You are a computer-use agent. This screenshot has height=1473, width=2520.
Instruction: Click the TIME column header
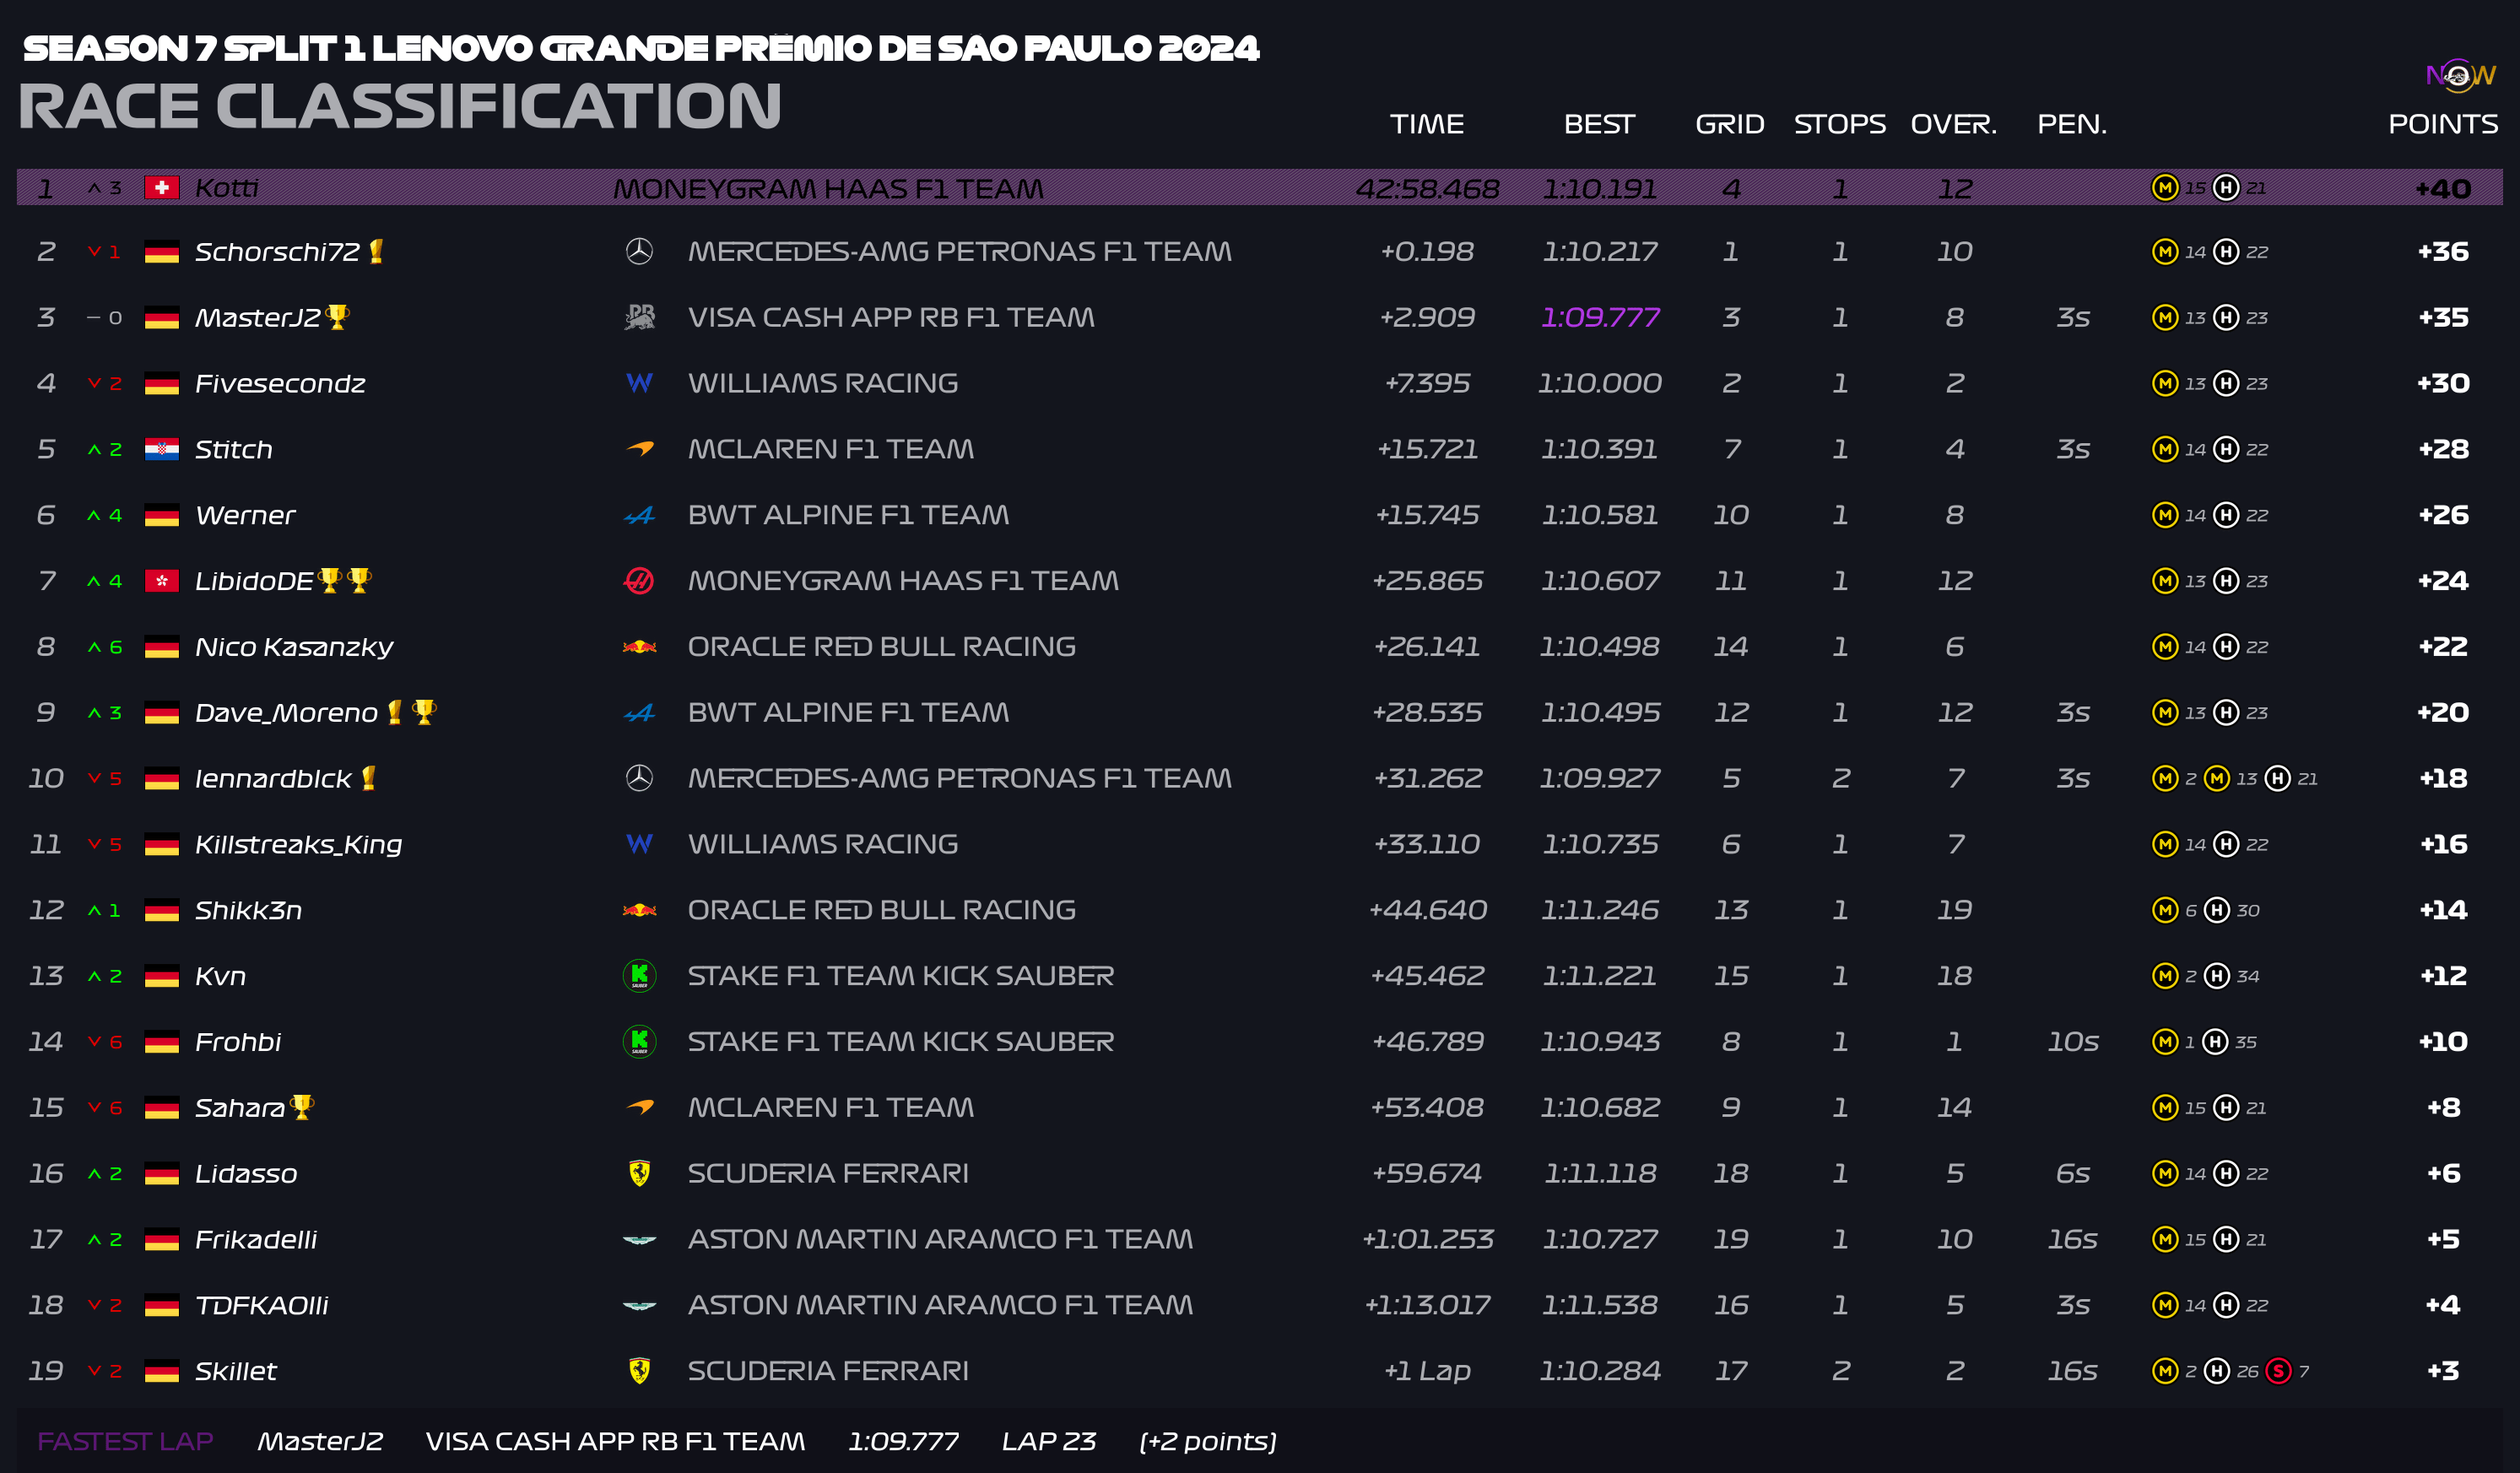pyautogui.click(x=1426, y=124)
